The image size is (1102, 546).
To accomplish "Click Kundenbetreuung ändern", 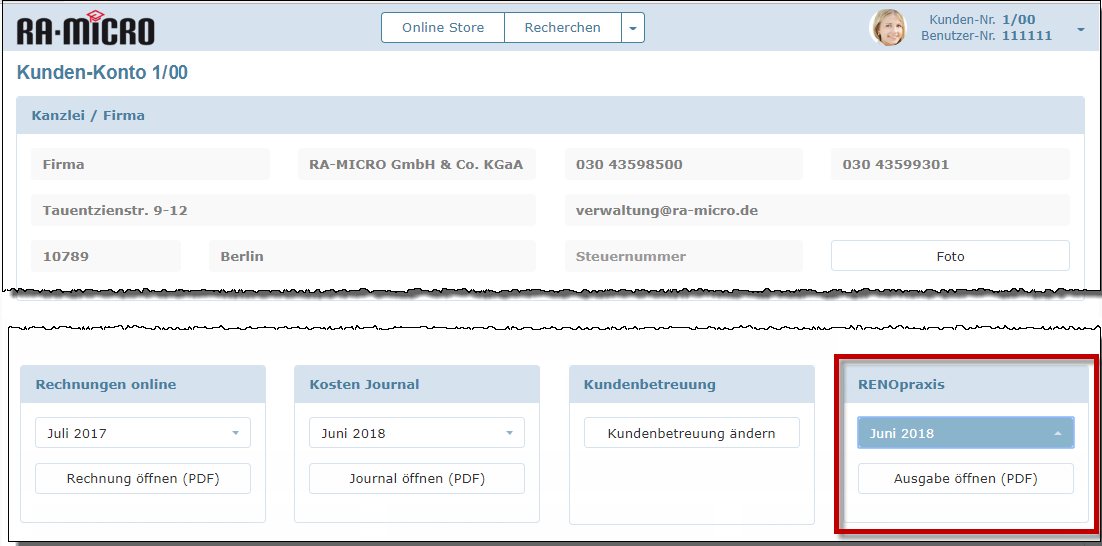I will coord(692,433).
